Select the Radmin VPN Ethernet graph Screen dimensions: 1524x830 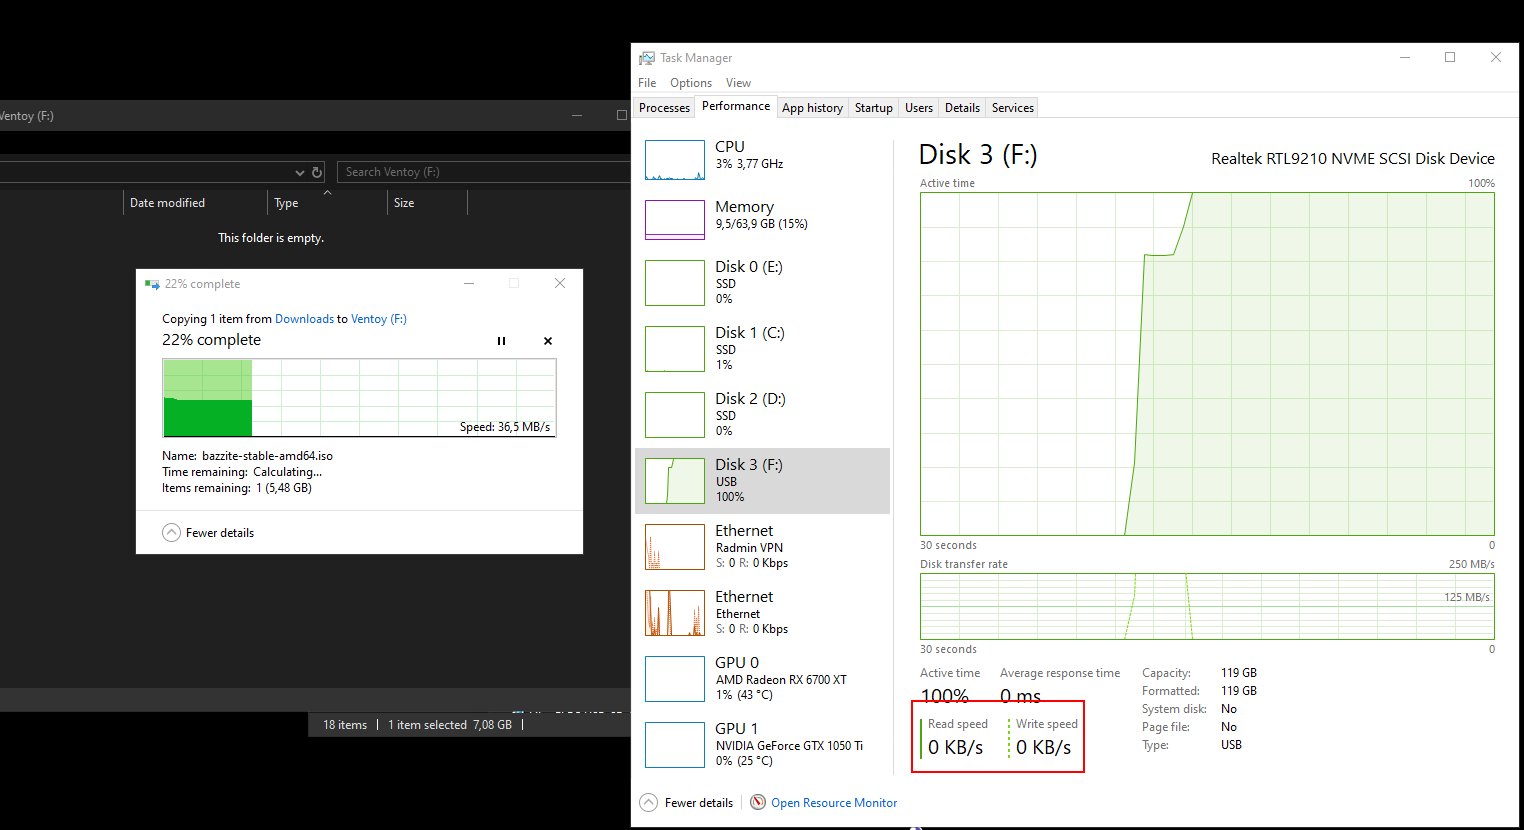coord(674,546)
